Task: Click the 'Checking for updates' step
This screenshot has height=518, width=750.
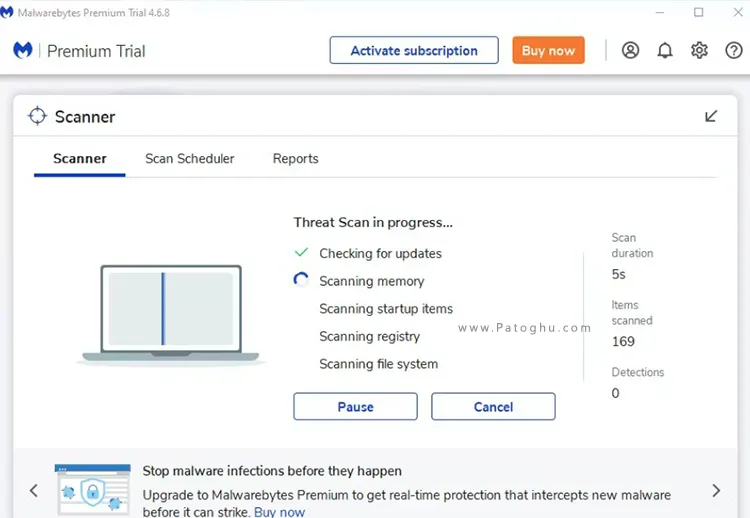Action: coord(380,253)
